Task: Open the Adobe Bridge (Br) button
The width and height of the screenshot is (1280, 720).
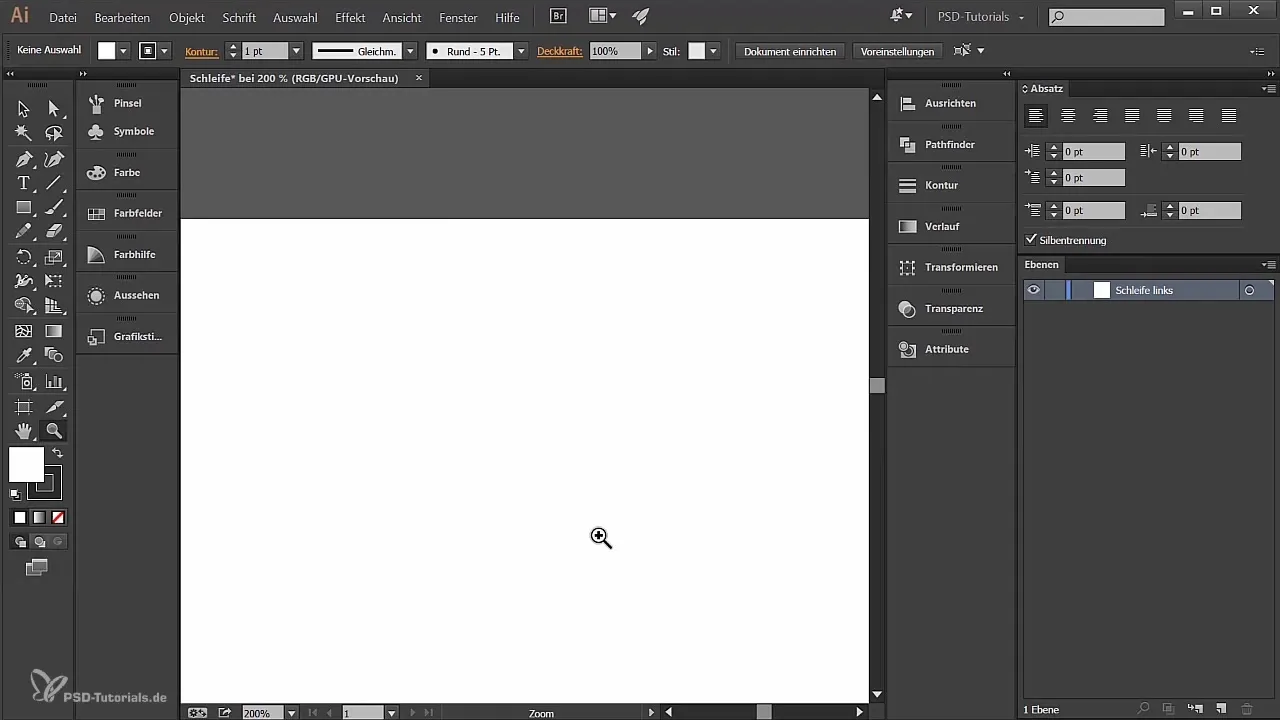Action: [559, 17]
